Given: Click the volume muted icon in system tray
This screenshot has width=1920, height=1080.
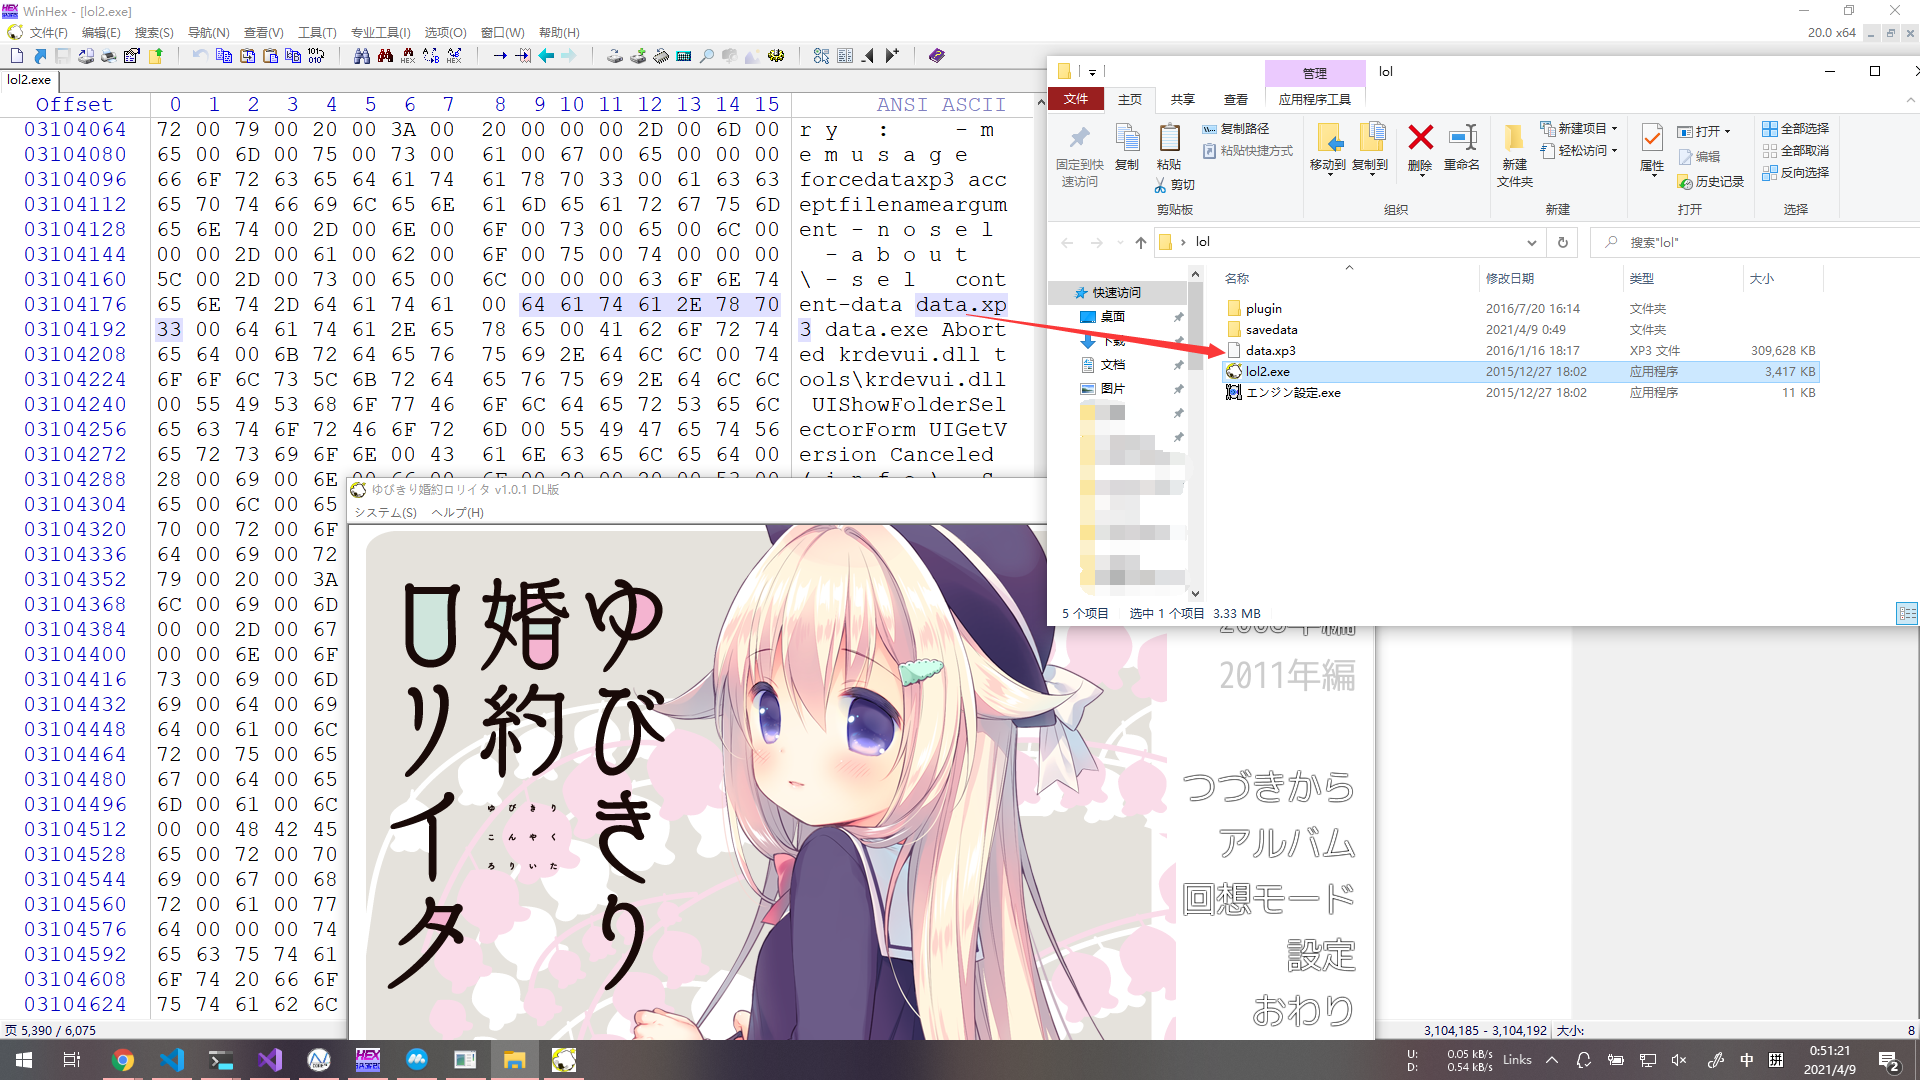Looking at the screenshot, I should (x=1679, y=1060).
